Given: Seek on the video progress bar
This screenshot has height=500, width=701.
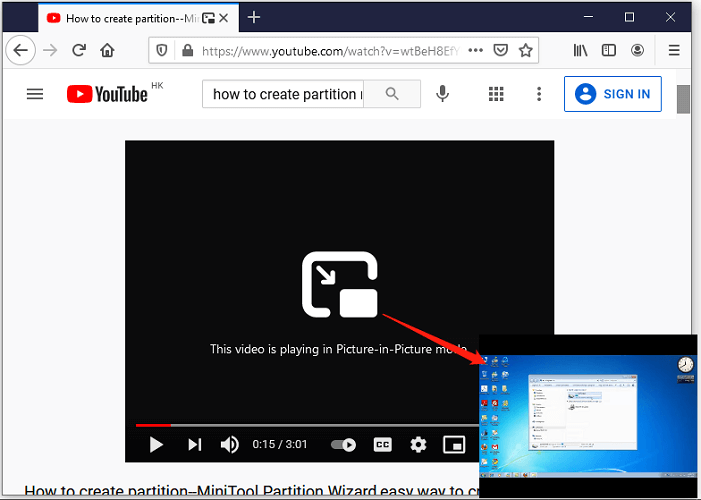Looking at the screenshot, I should pos(307,425).
